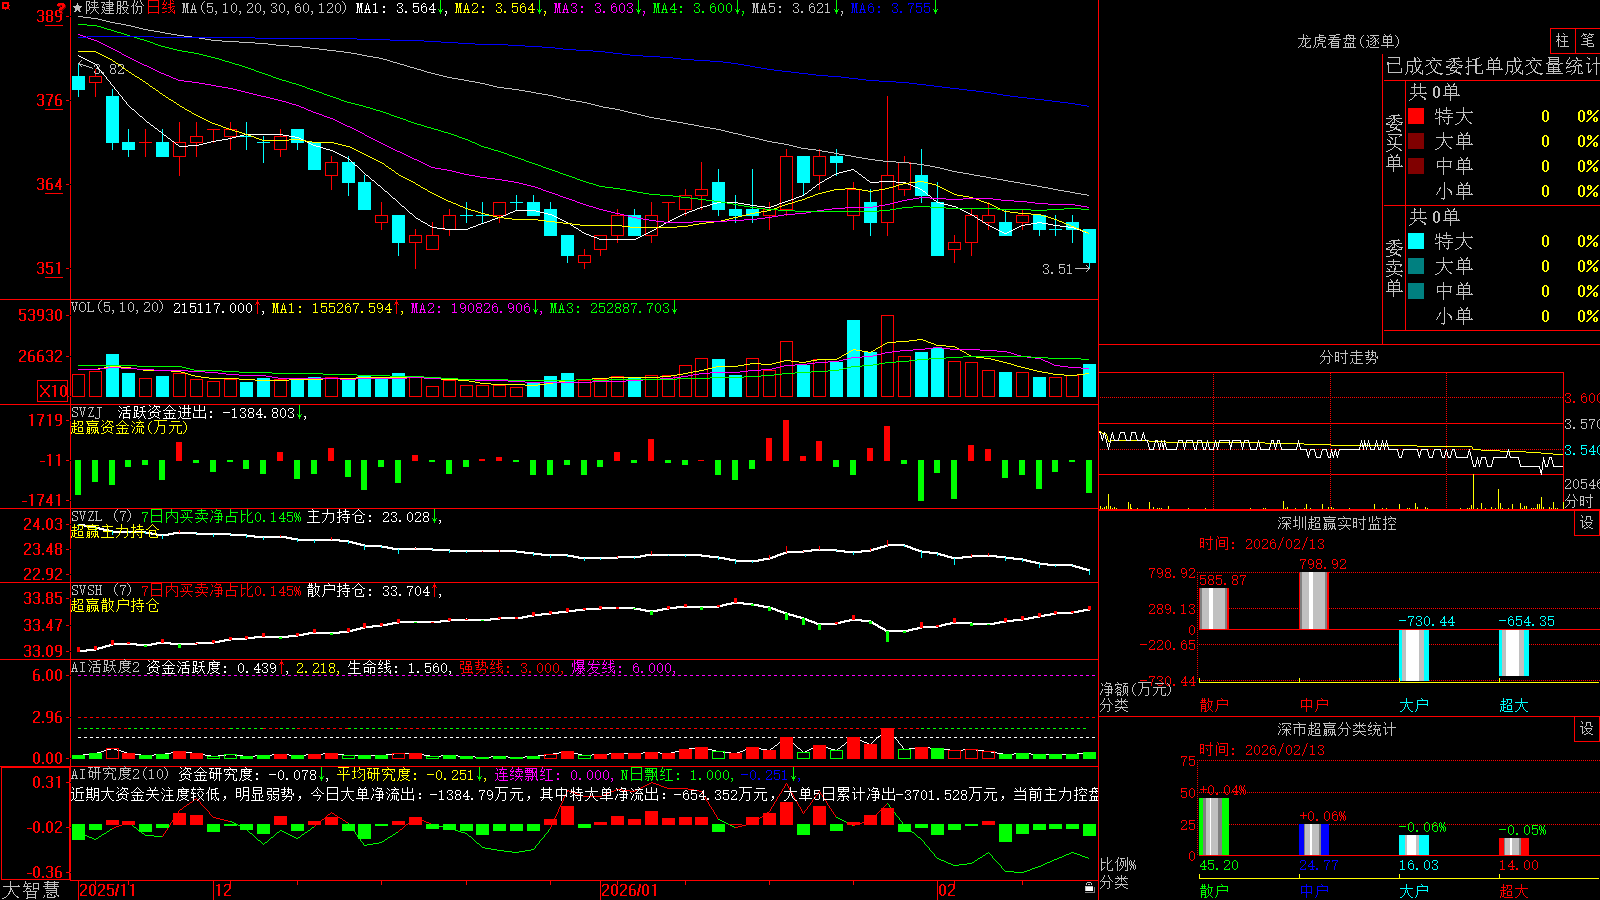Click the lock icon on the date axis
The width and height of the screenshot is (1600, 900).
(1089, 888)
